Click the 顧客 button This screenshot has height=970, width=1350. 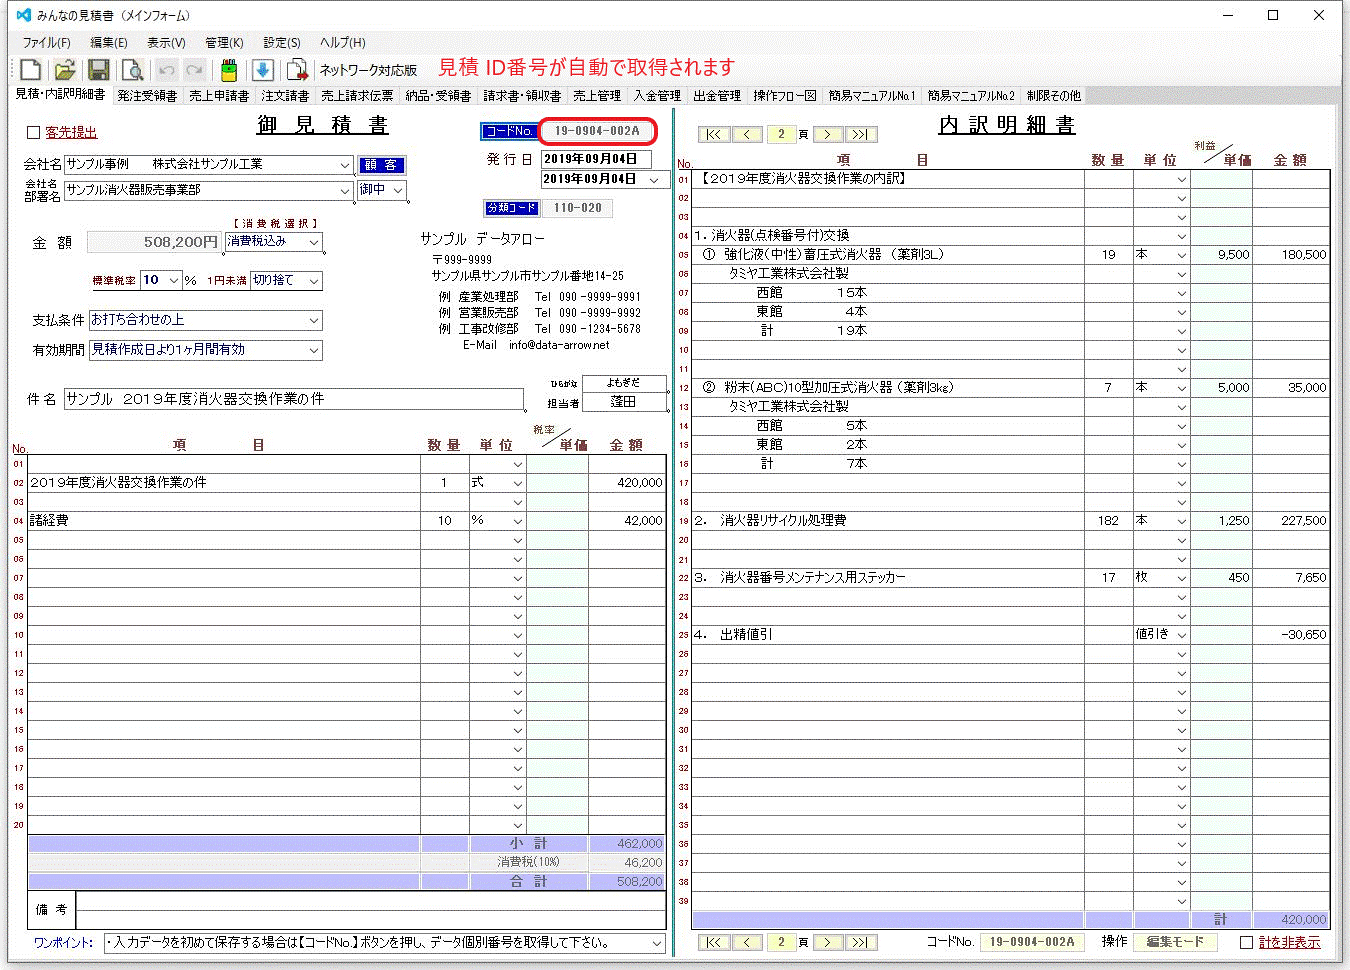click(382, 165)
